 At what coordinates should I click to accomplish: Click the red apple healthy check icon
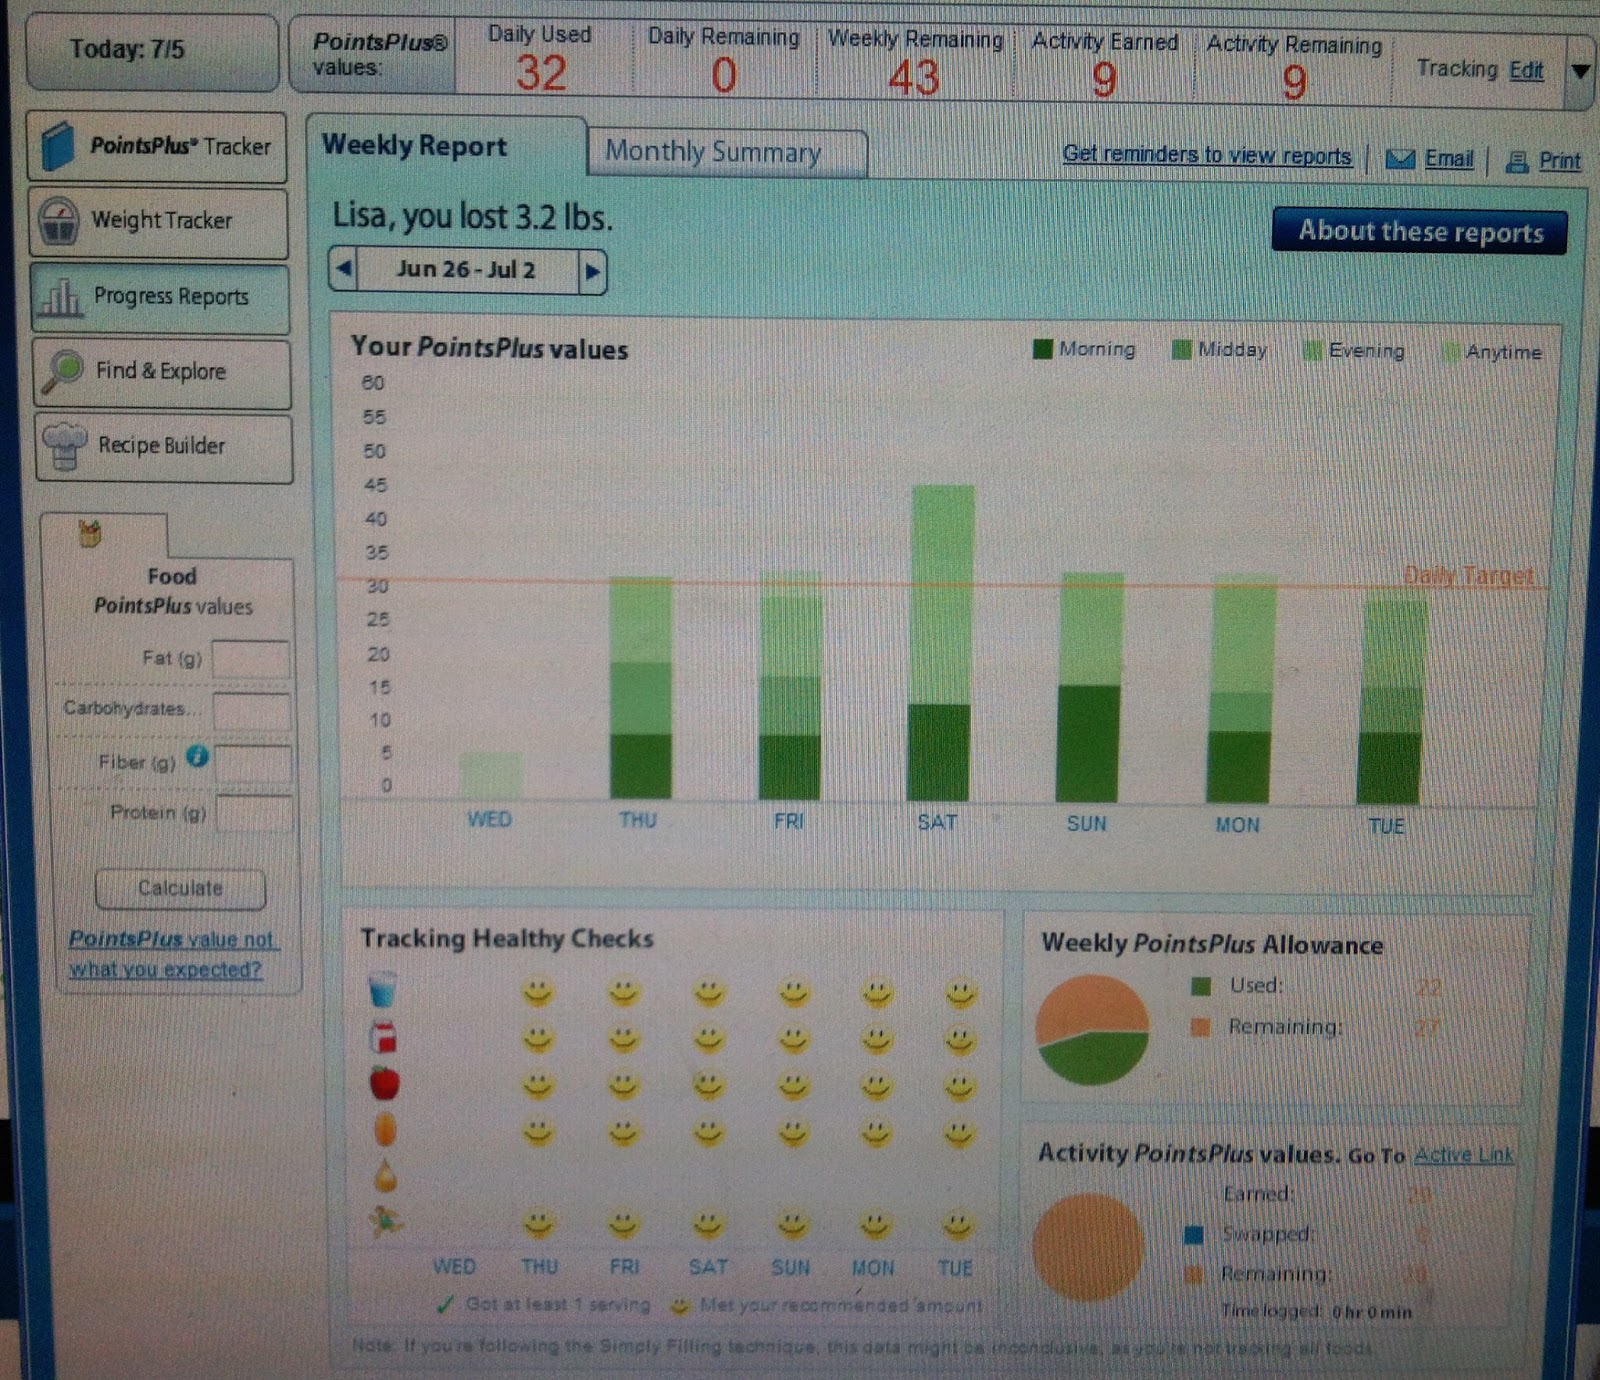[384, 1083]
